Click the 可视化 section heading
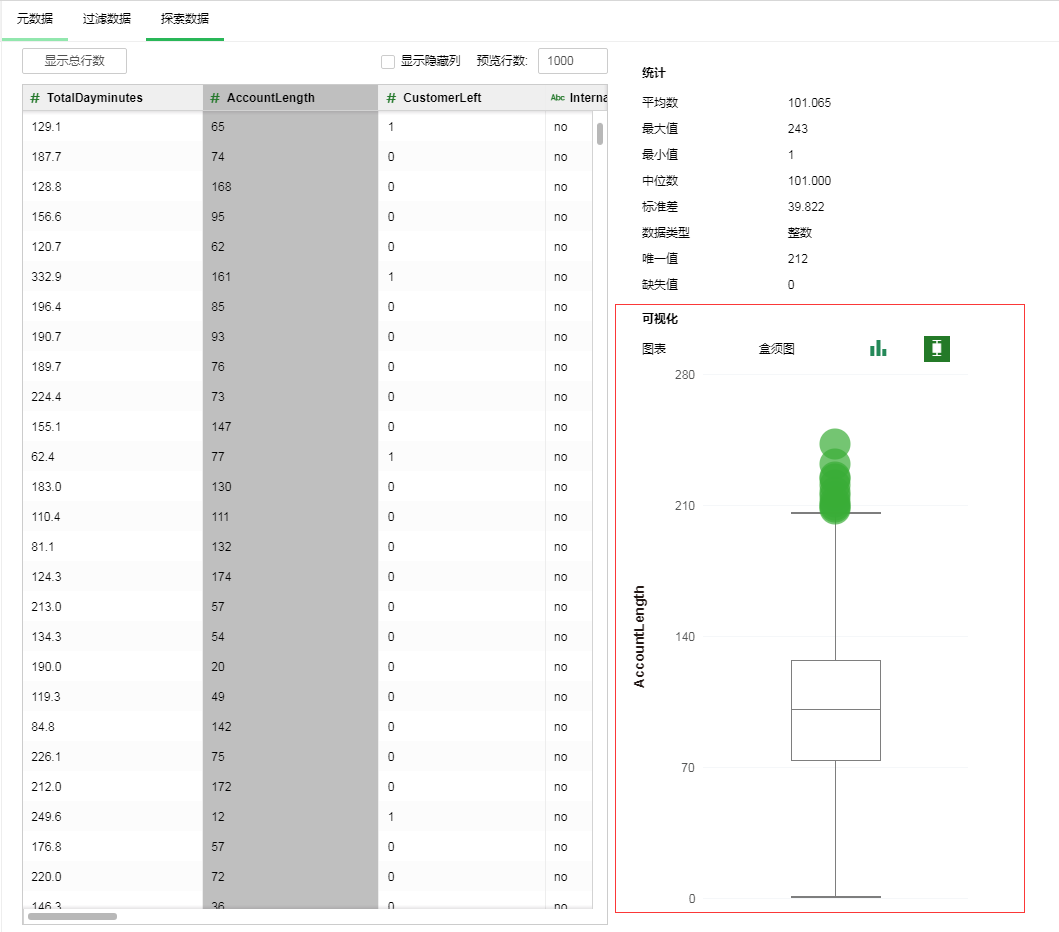Image resolution: width=1059 pixels, height=932 pixels. coord(660,319)
